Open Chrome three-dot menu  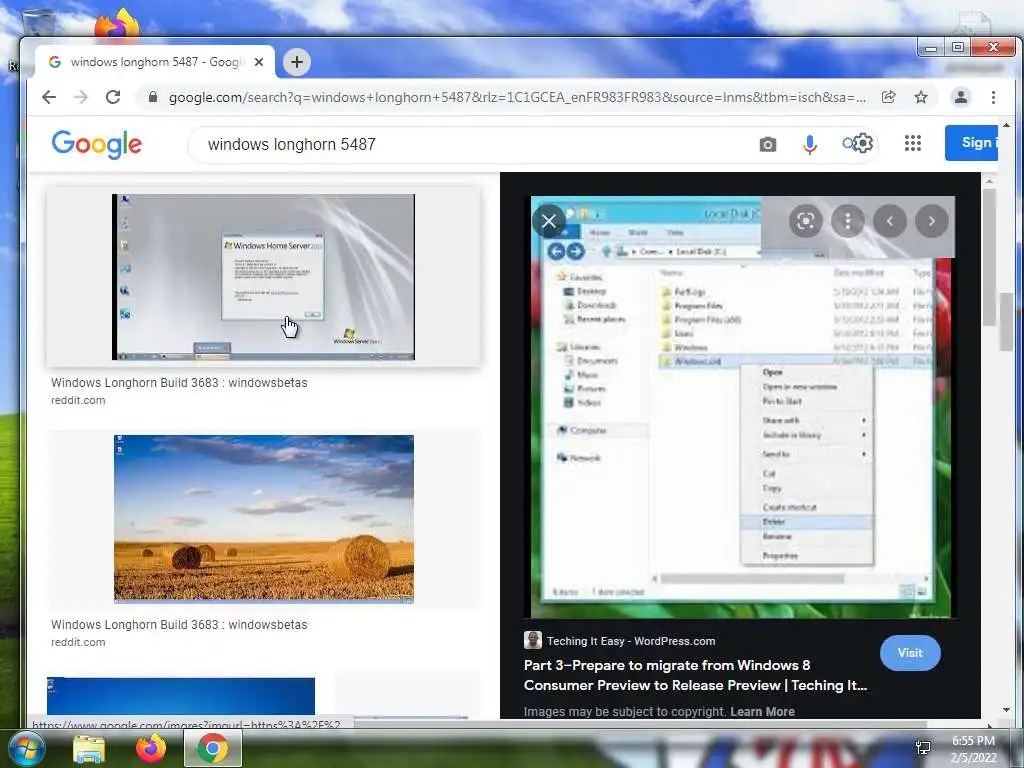tap(993, 97)
